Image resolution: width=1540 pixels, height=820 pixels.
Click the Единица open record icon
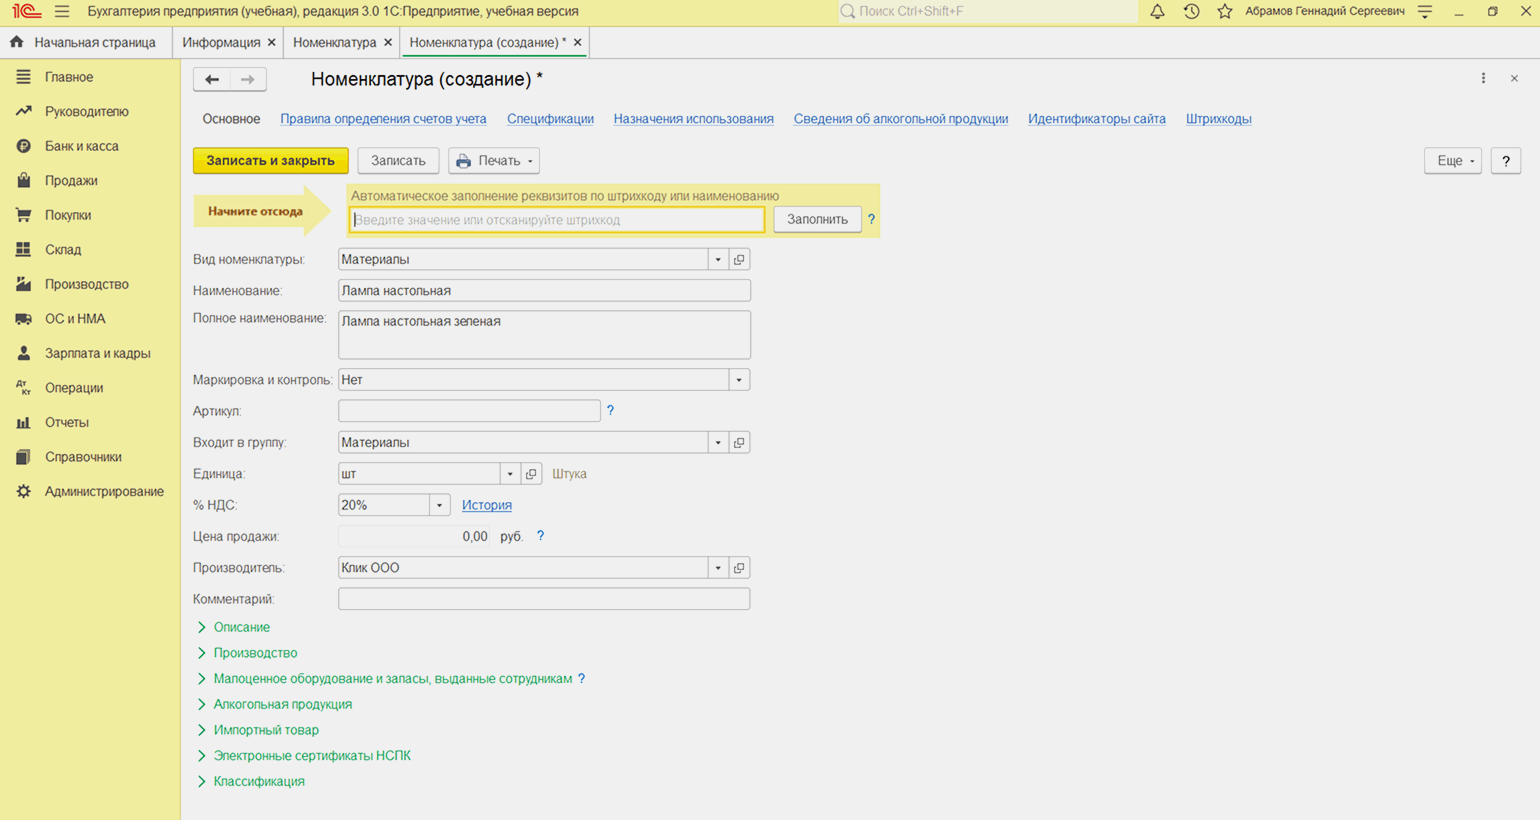pos(531,474)
